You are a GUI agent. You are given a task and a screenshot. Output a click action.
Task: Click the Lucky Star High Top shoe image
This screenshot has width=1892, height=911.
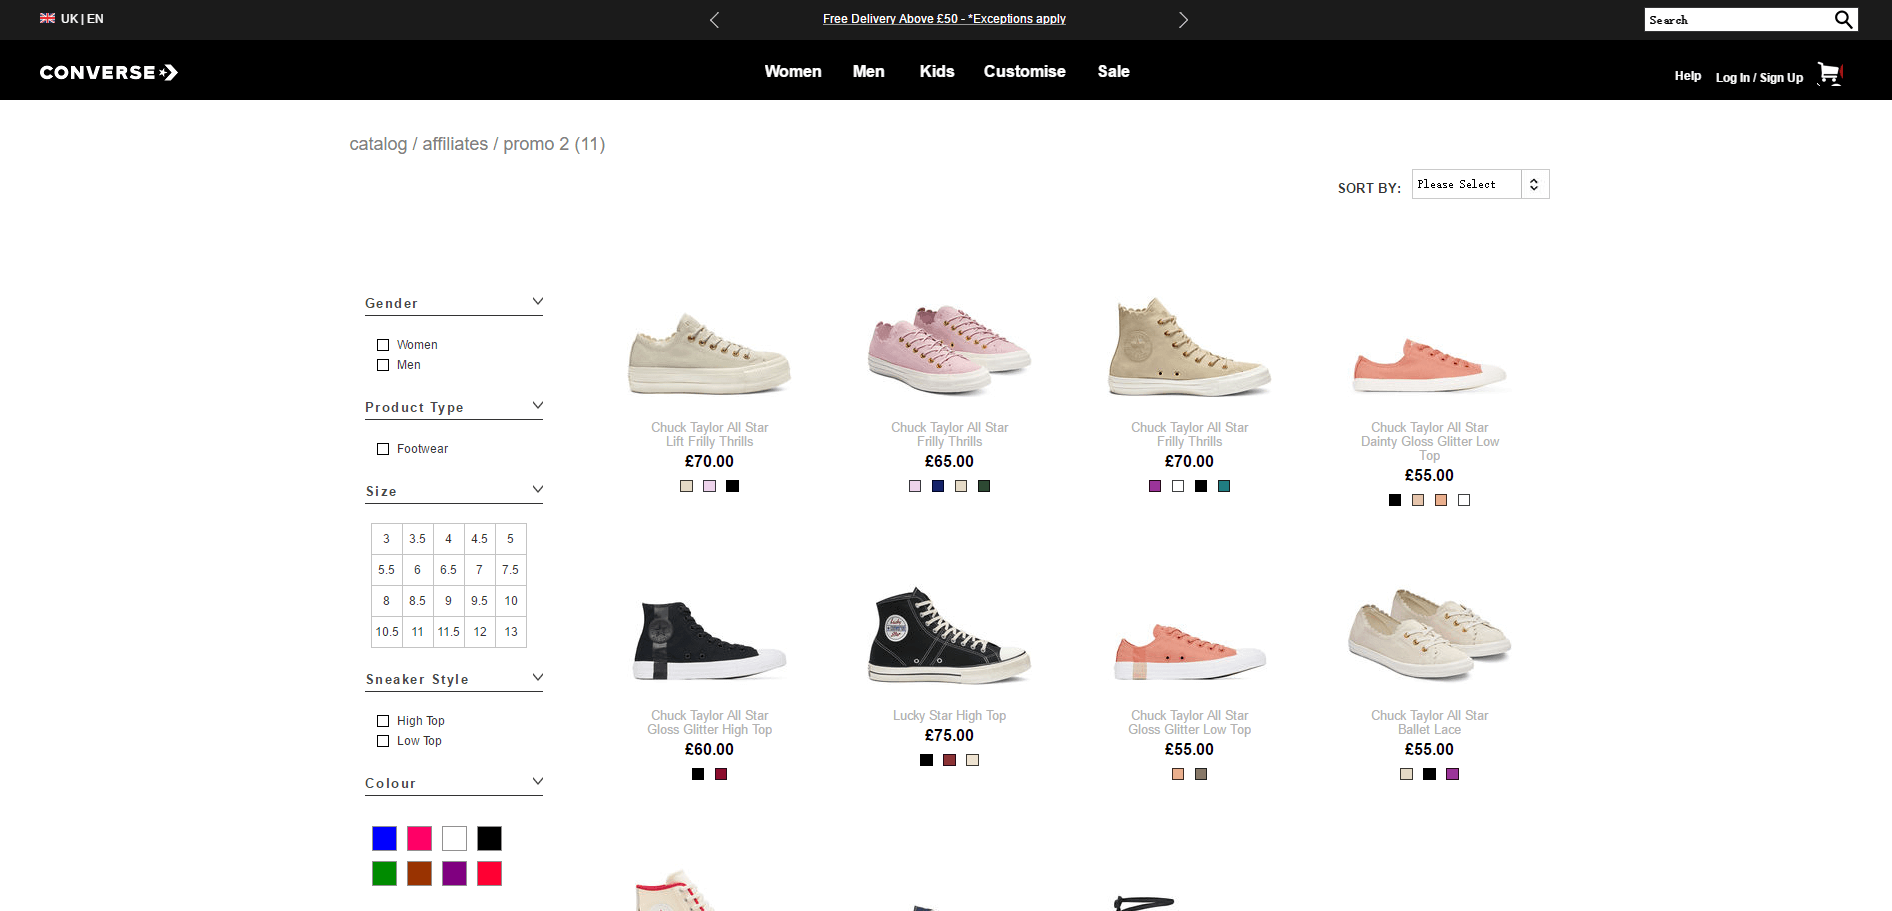[x=950, y=636]
